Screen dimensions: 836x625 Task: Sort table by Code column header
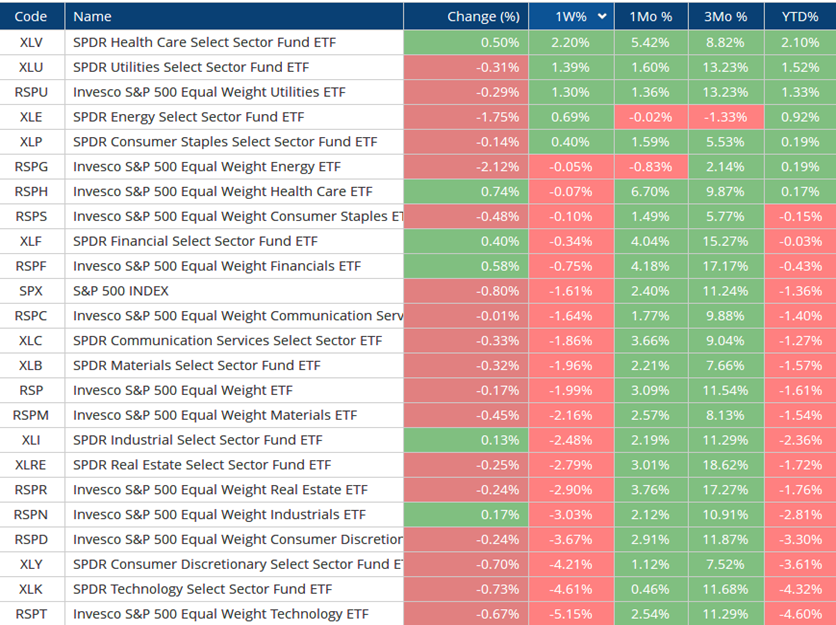click(x=30, y=17)
